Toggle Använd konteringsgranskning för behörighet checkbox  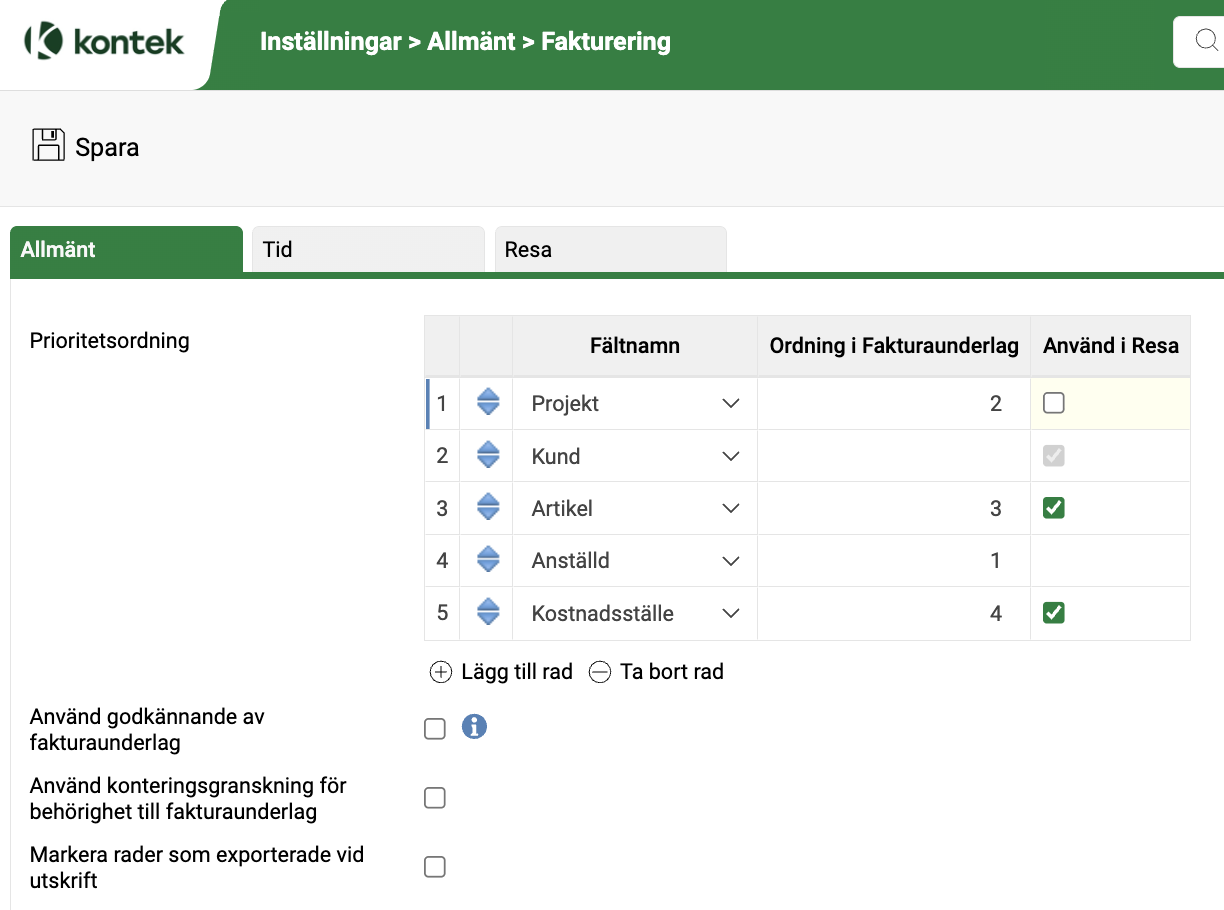coord(435,798)
